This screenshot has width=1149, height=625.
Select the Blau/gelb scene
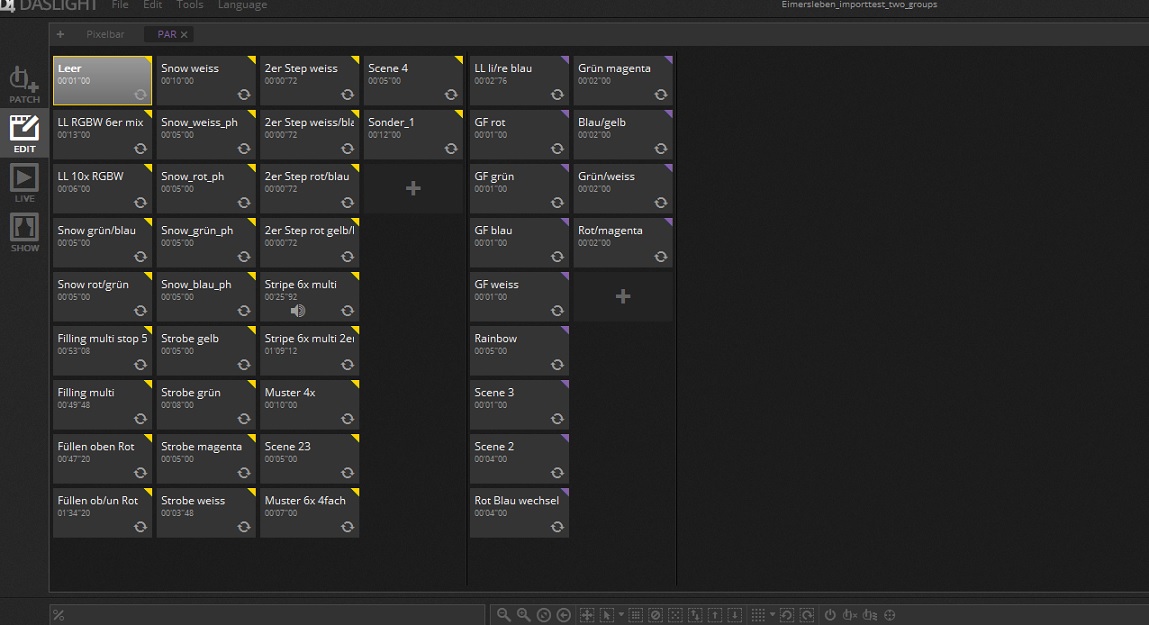[623, 135]
